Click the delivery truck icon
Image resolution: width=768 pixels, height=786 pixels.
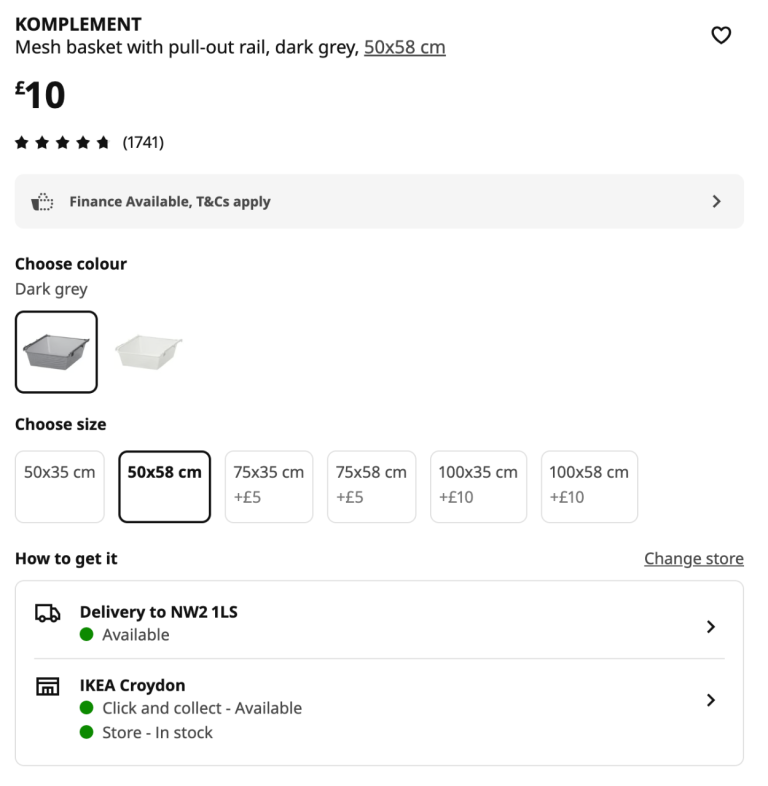(x=48, y=613)
